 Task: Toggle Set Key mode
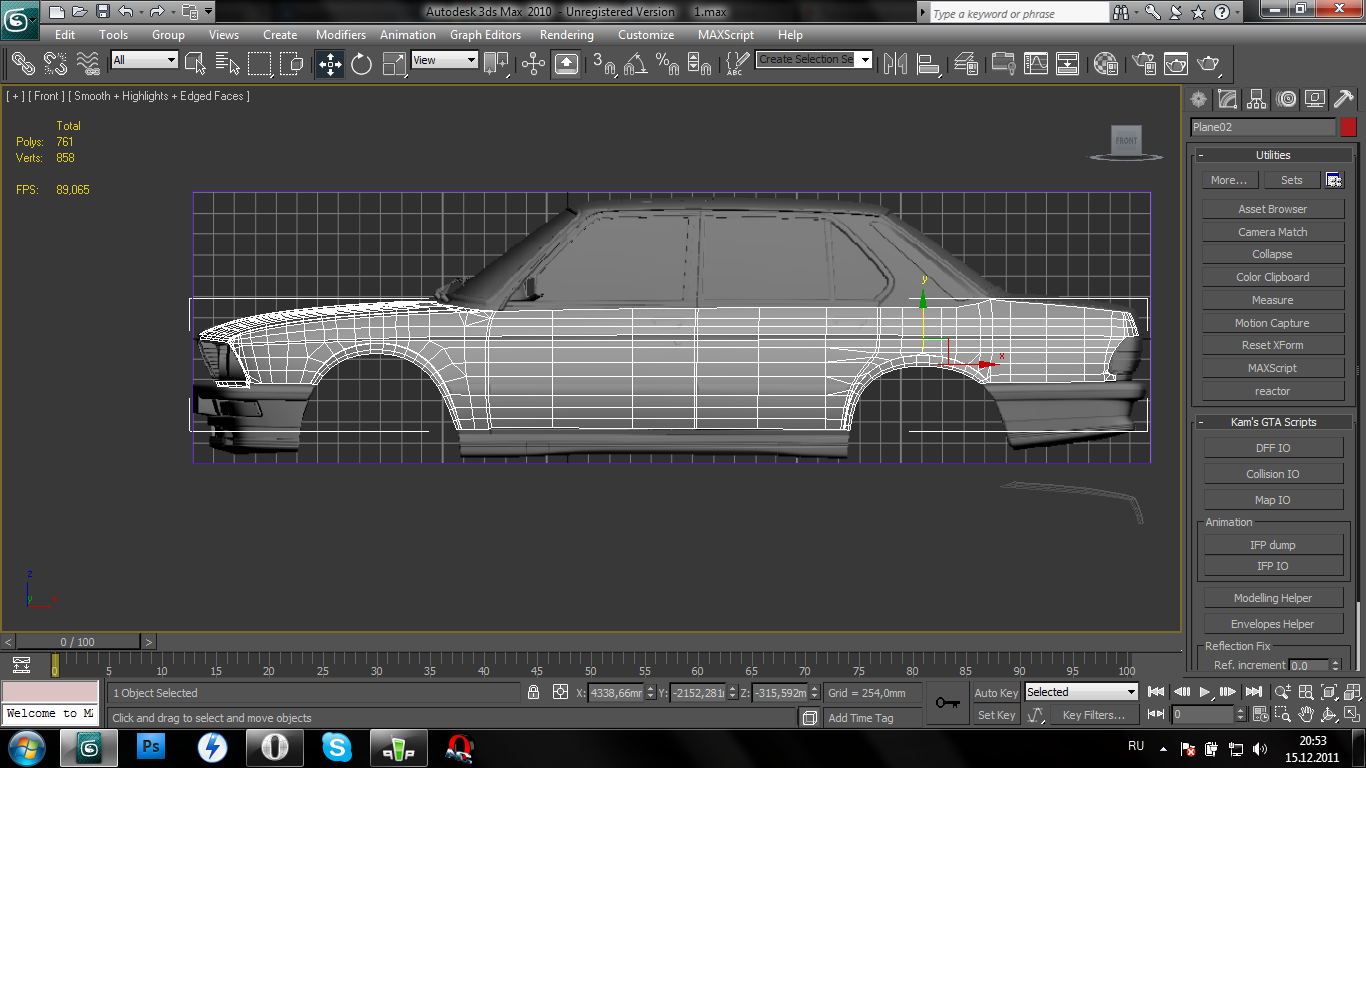point(995,715)
